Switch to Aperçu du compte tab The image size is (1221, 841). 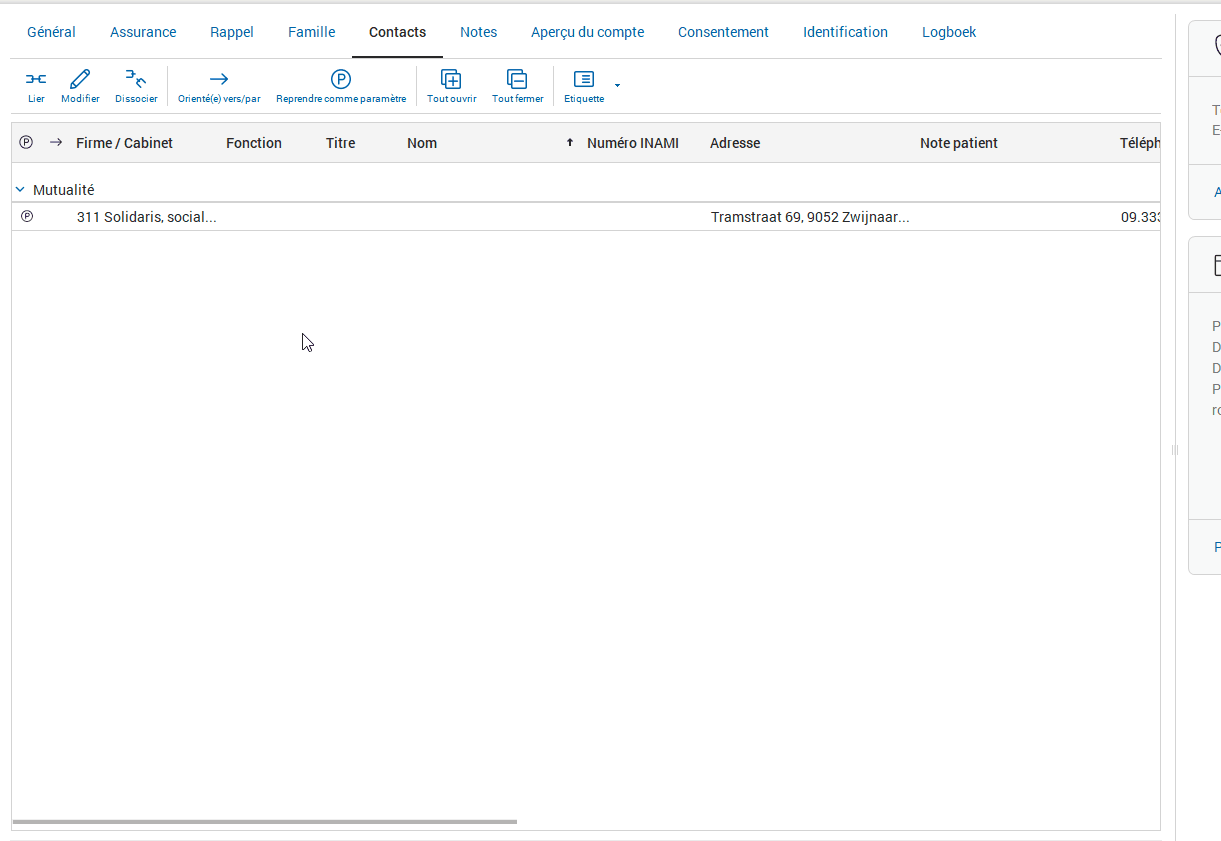[x=587, y=32]
